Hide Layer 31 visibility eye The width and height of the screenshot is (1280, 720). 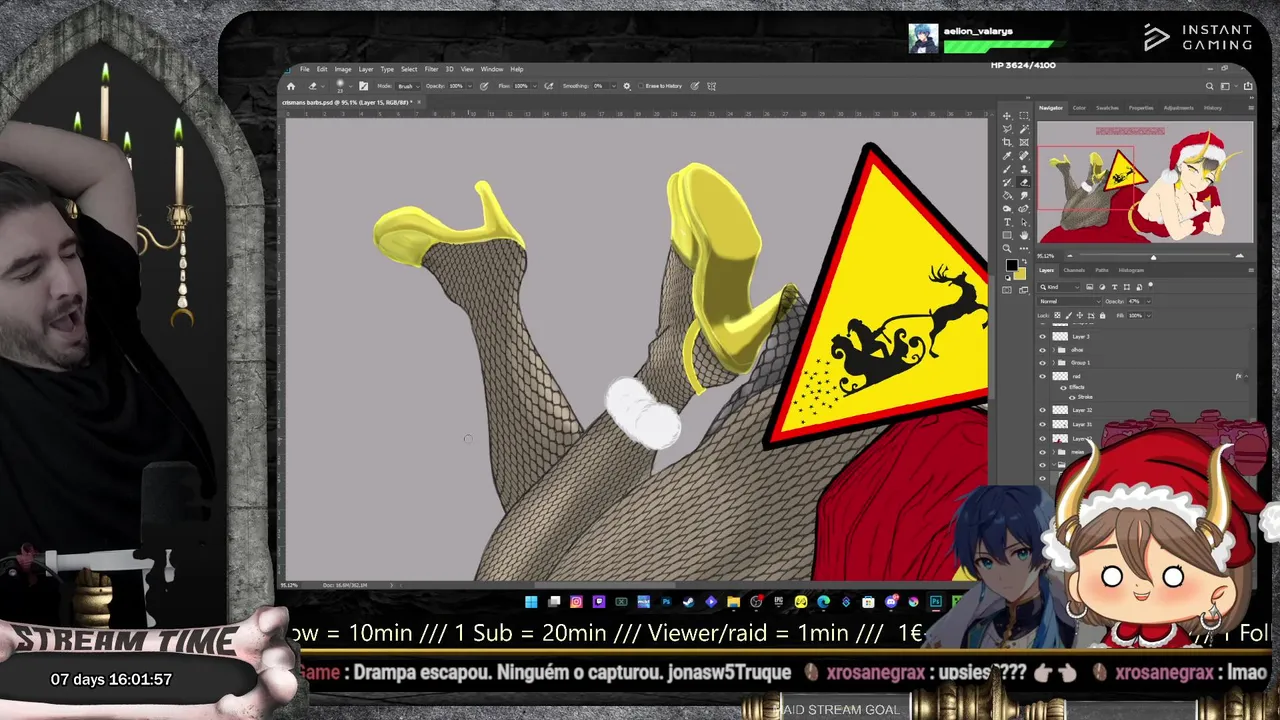(x=1042, y=424)
